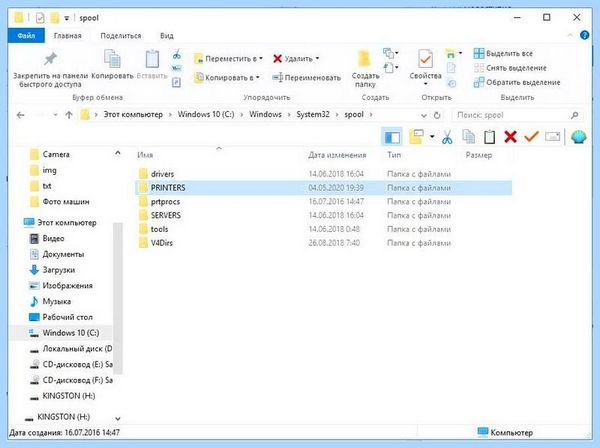Open Музыка in sidebar
600x448 pixels.
click(x=57, y=301)
